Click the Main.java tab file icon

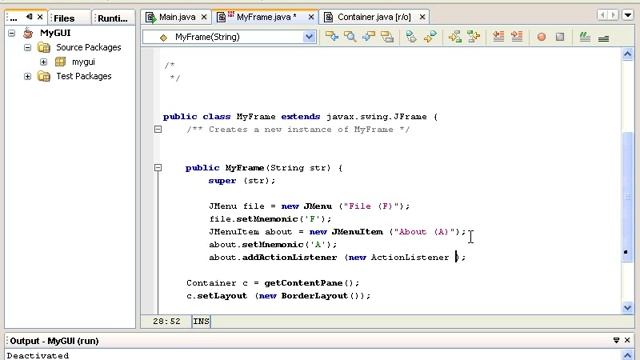click(151, 17)
